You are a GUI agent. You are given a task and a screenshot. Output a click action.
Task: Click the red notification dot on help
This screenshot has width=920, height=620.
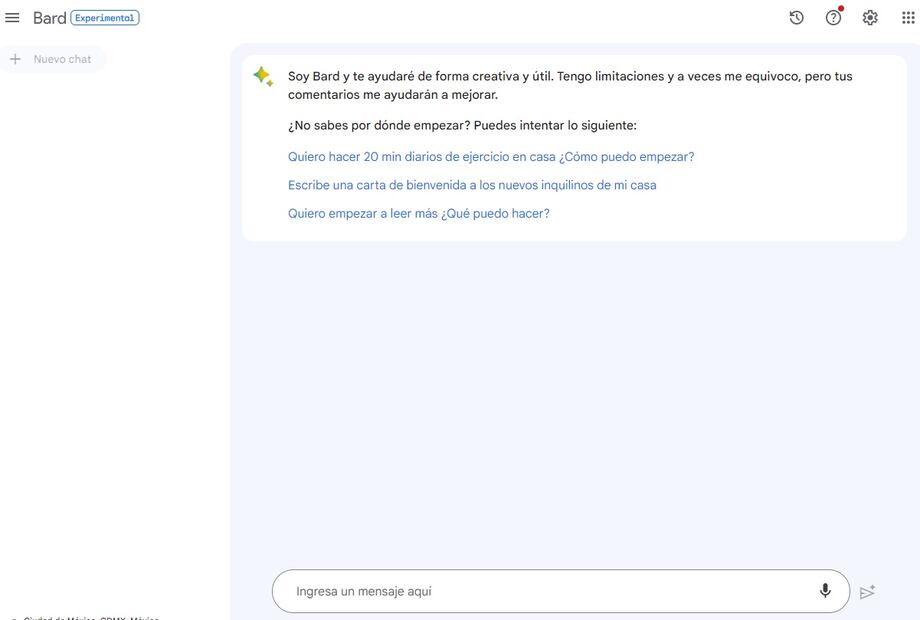coord(841,9)
